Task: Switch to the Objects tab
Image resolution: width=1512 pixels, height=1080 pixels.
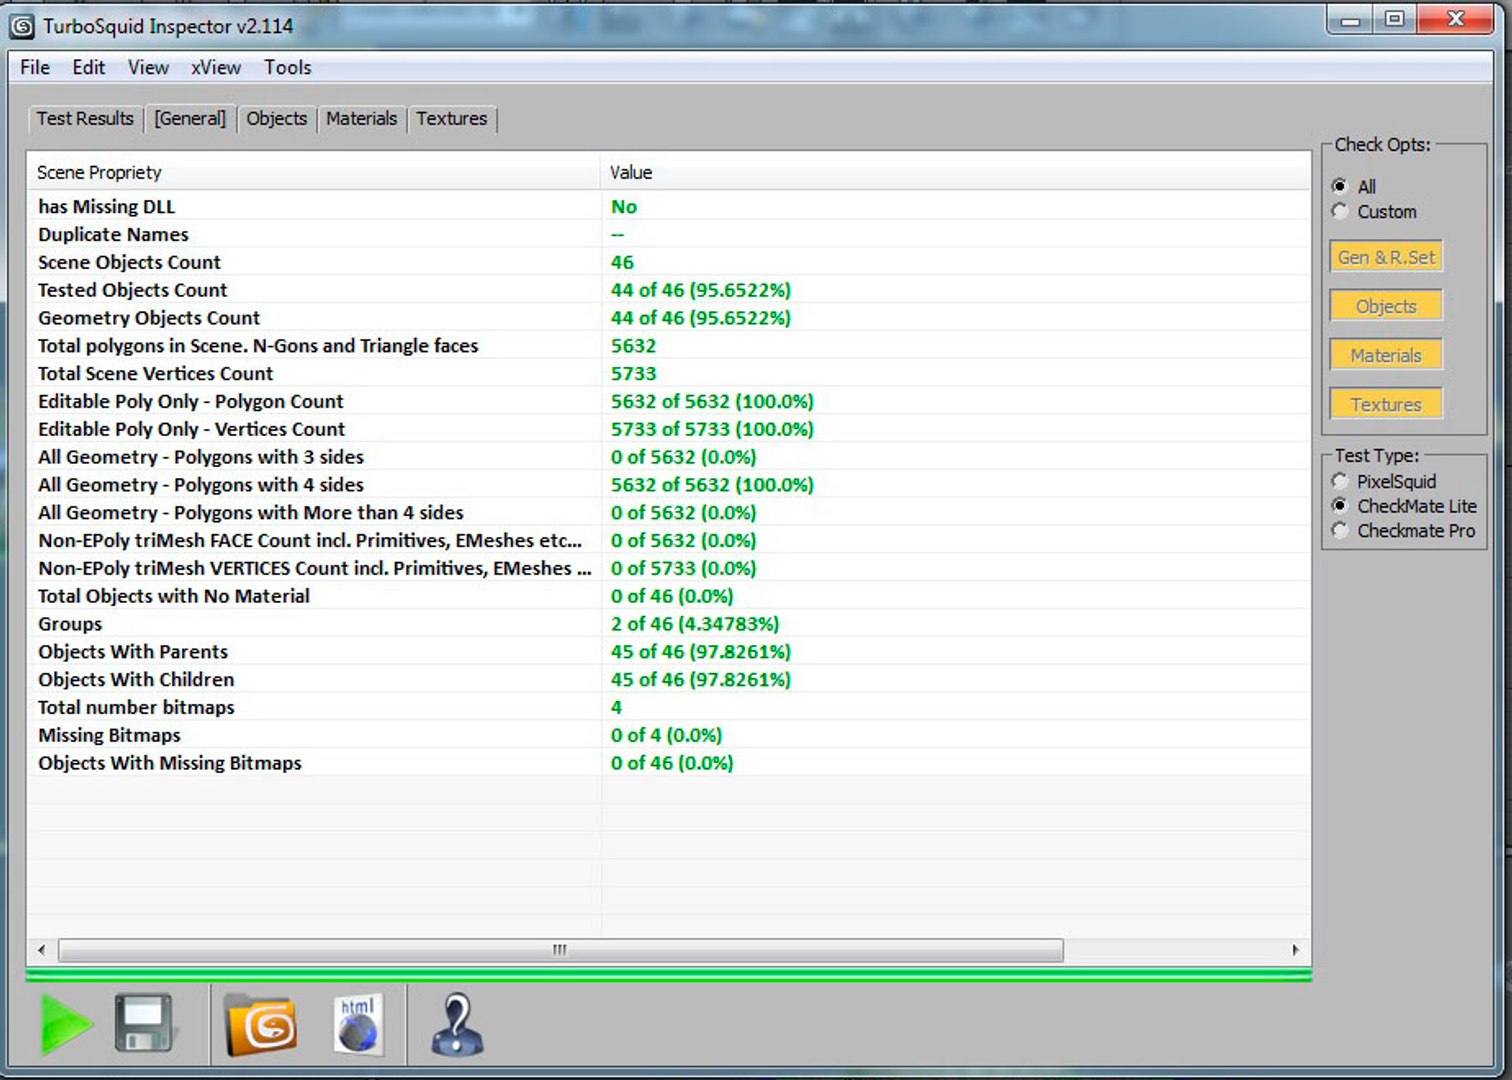Action: [277, 119]
